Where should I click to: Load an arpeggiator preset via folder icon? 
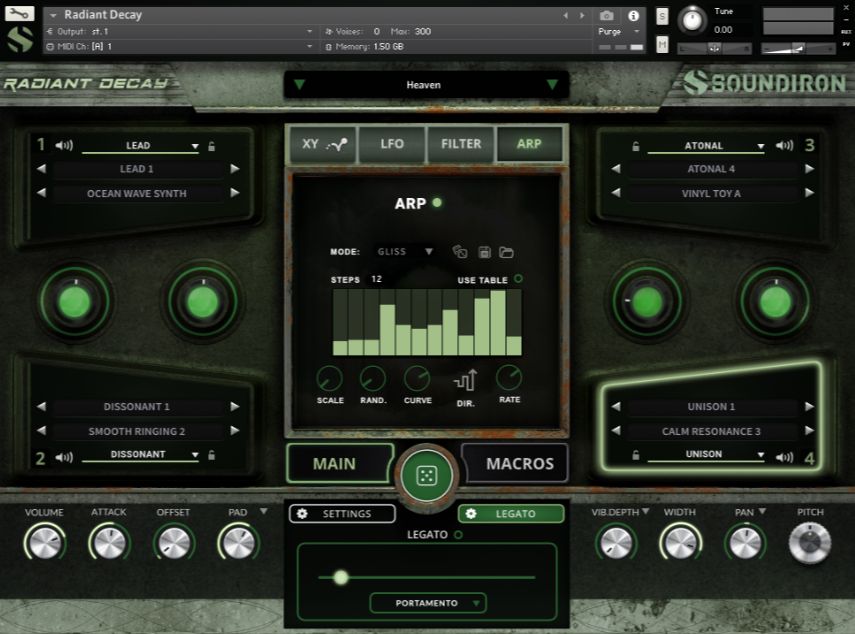click(x=505, y=252)
